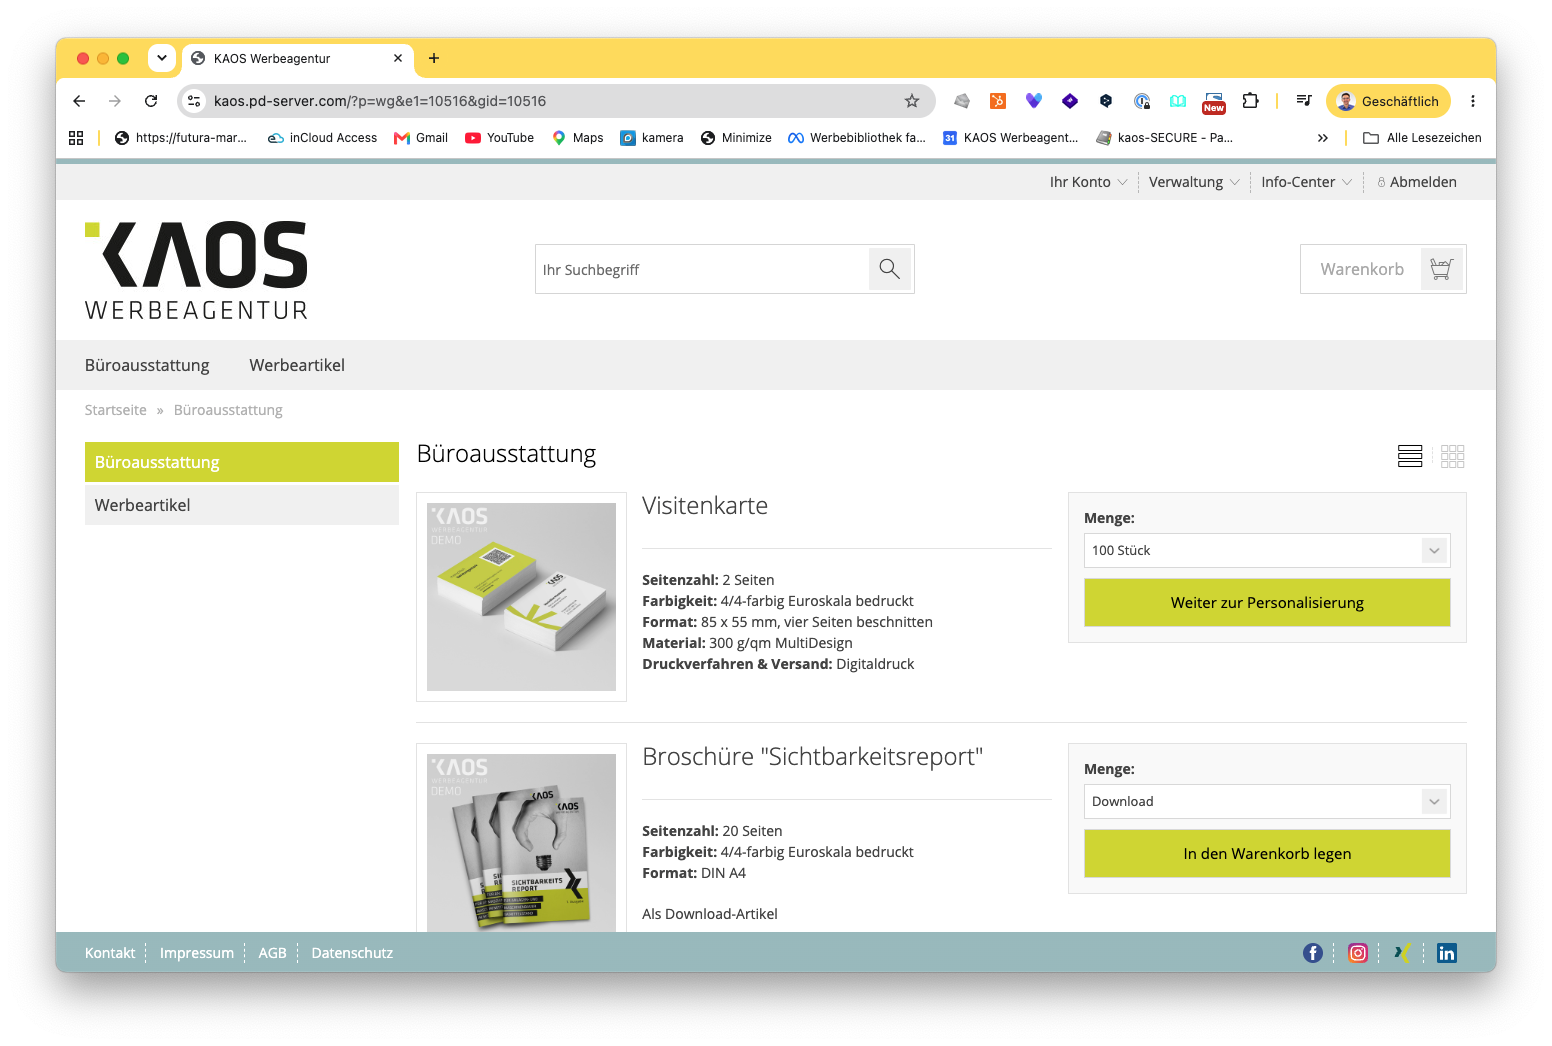Click the Büroausstattung breadcrumb
1552x1046 pixels.
pos(228,410)
